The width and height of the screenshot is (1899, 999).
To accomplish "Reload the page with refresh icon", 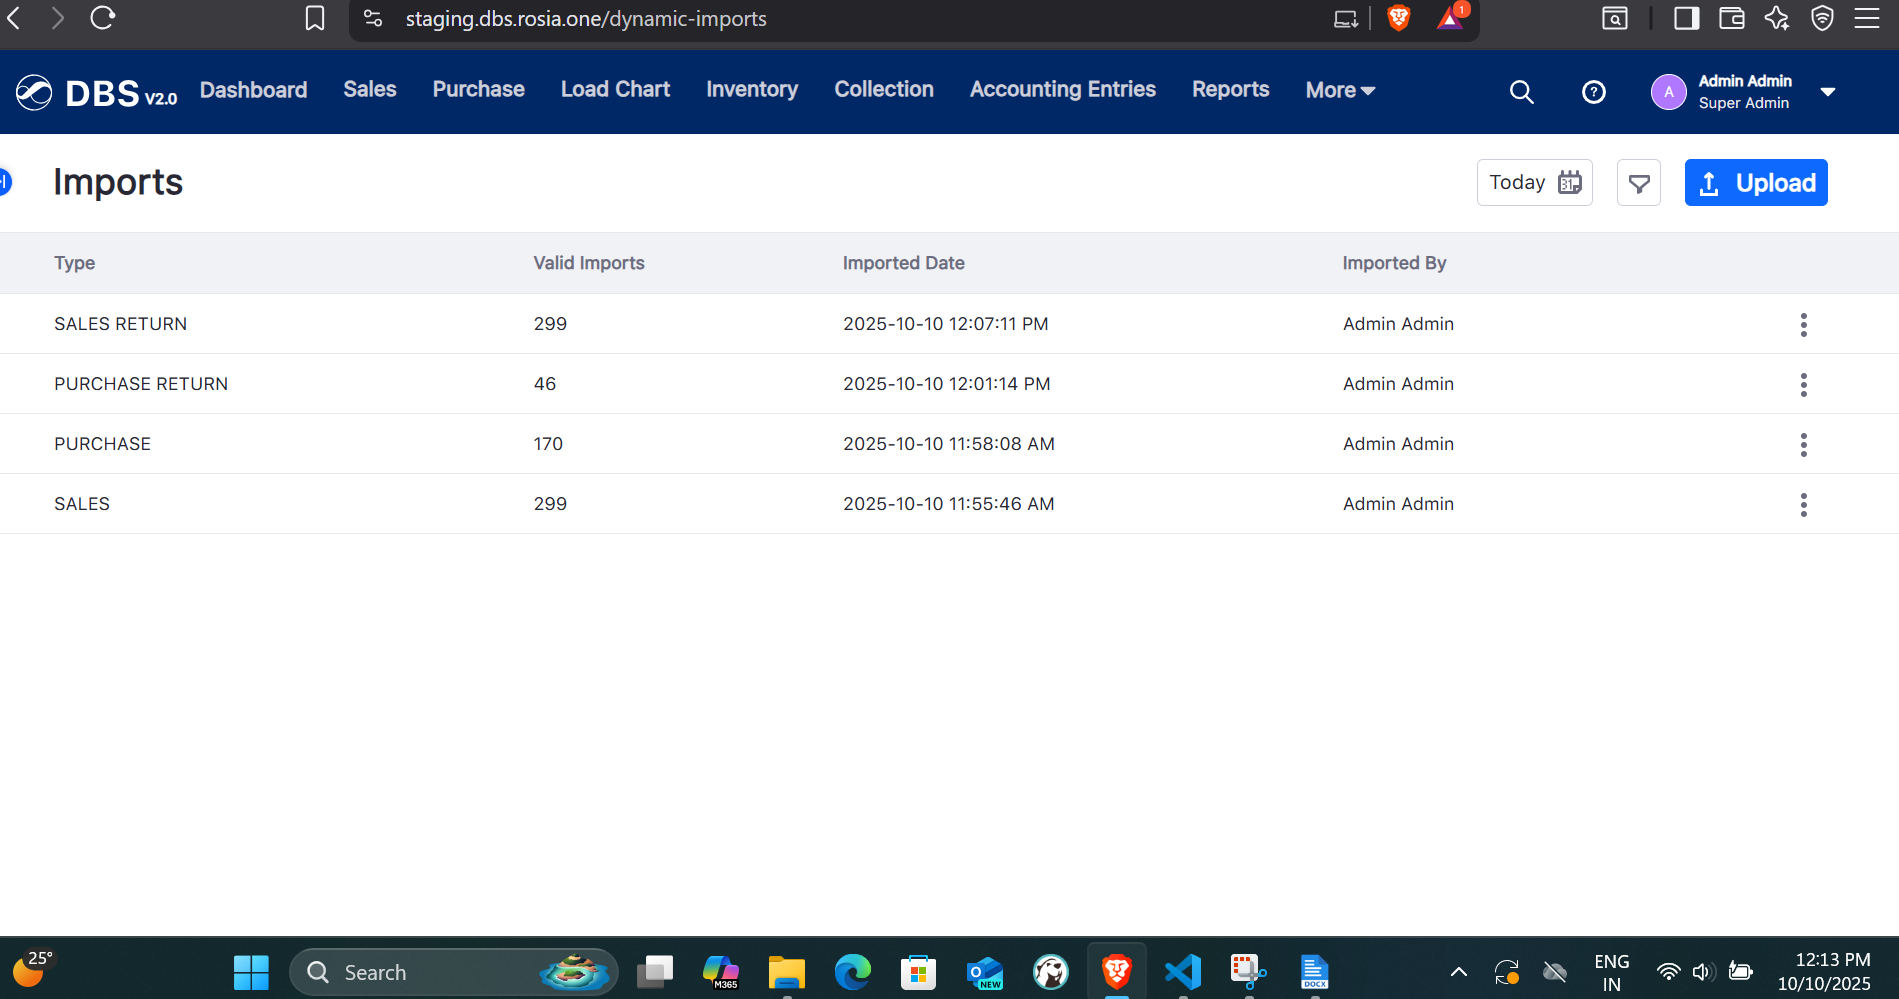I will pyautogui.click(x=103, y=18).
